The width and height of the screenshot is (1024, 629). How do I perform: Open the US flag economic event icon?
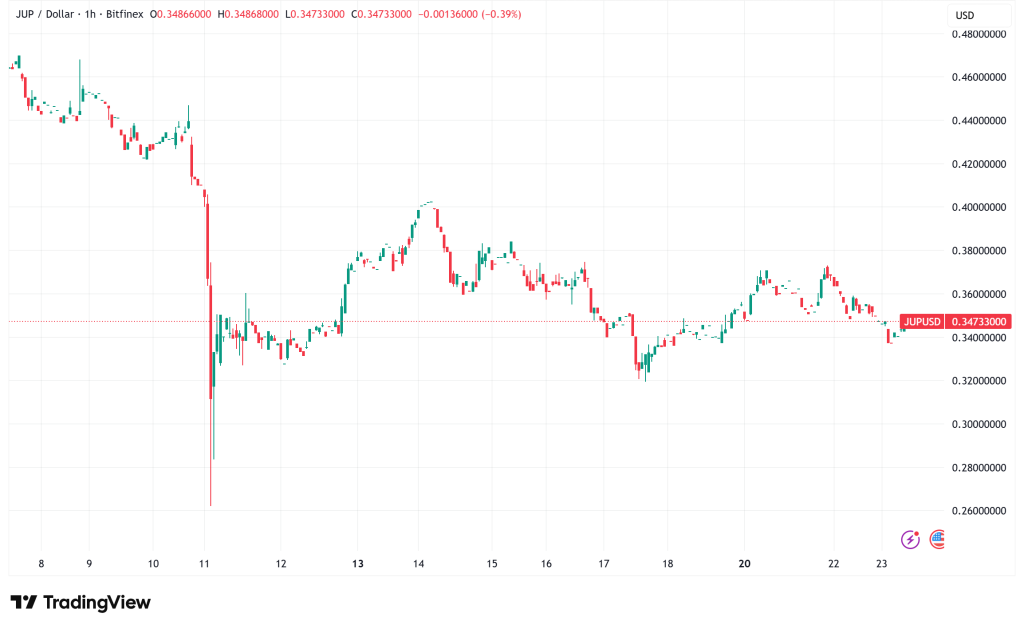[x=937, y=539]
